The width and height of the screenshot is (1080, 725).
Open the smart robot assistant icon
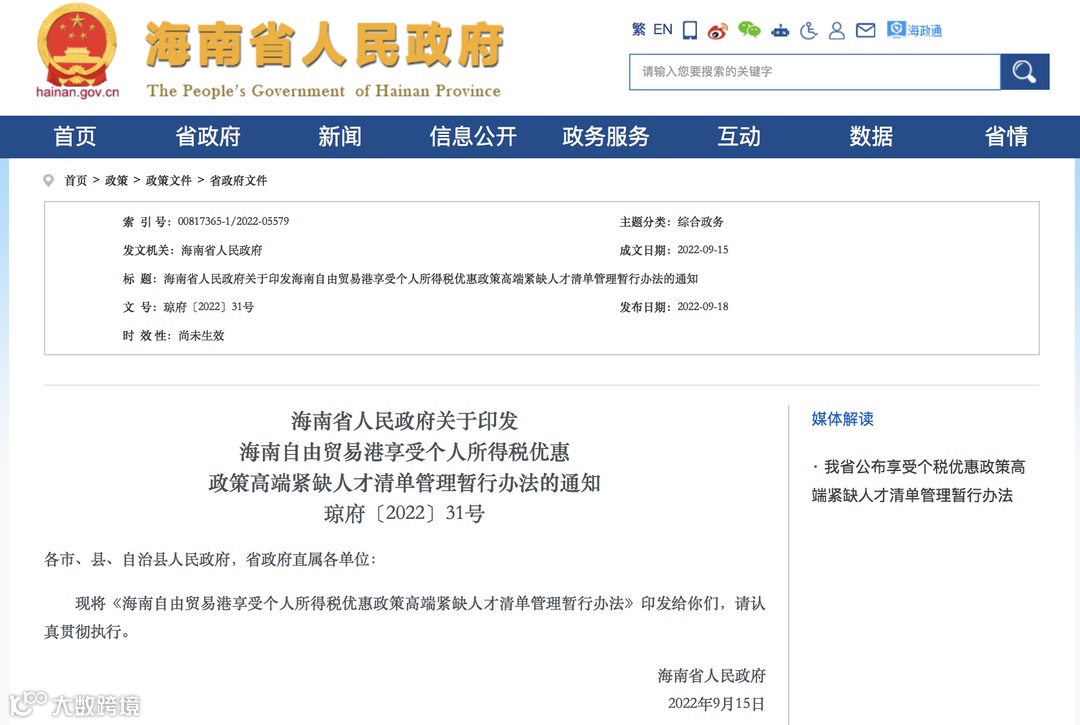tap(780, 30)
